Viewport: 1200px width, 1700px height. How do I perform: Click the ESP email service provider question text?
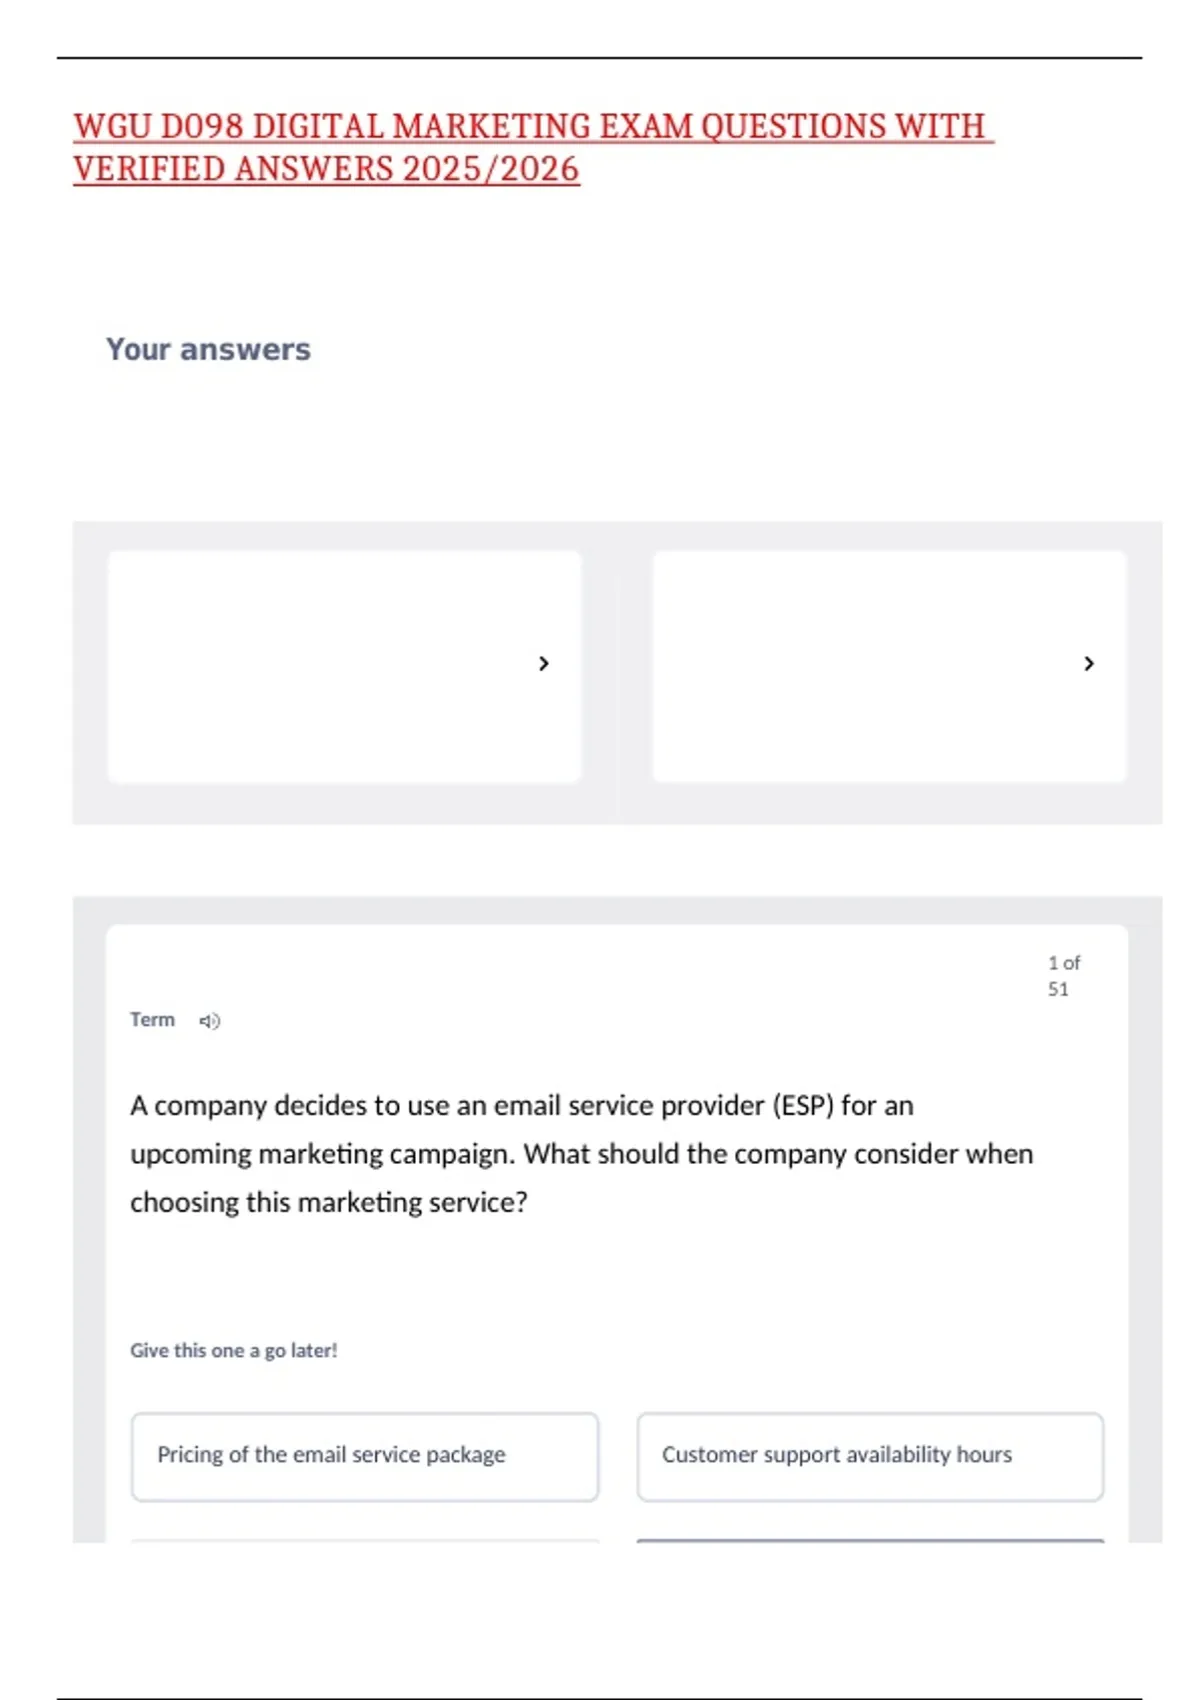[580, 1154]
